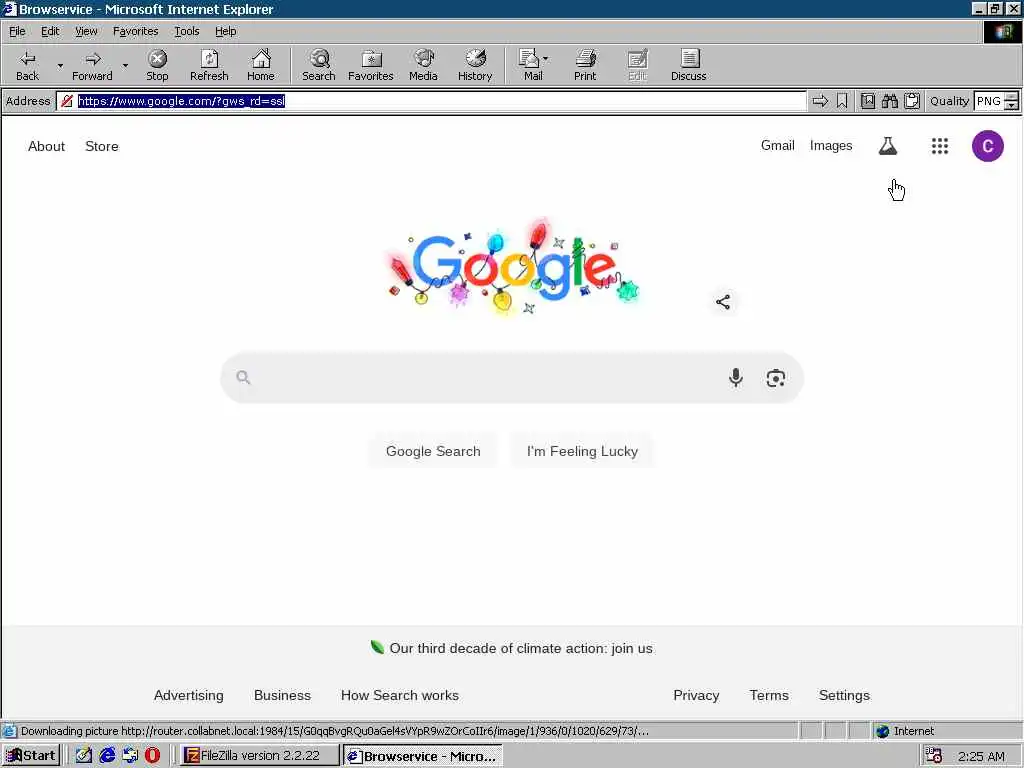
Task: Click the Discuss toolbar button
Action: (688, 65)
